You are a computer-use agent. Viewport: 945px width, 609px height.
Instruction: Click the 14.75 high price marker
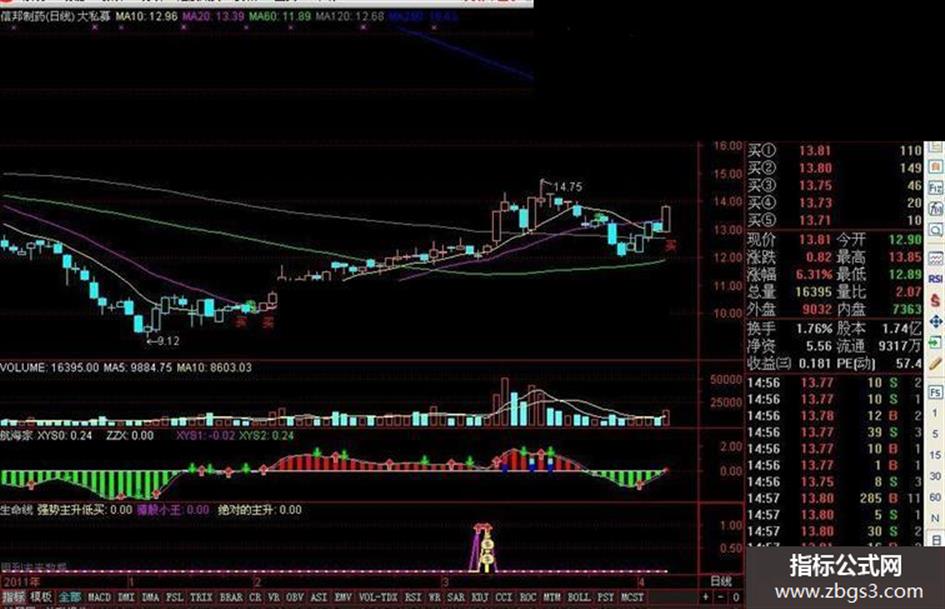point(568,187)
